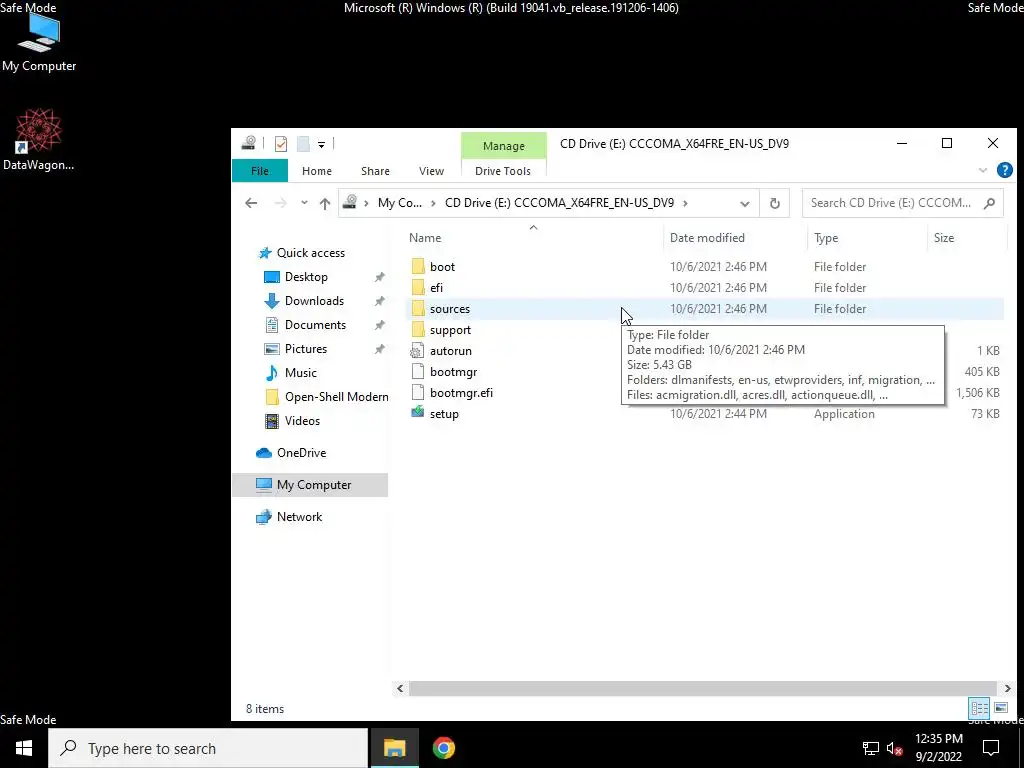Click the autorun file icon

tap(418, 351)
